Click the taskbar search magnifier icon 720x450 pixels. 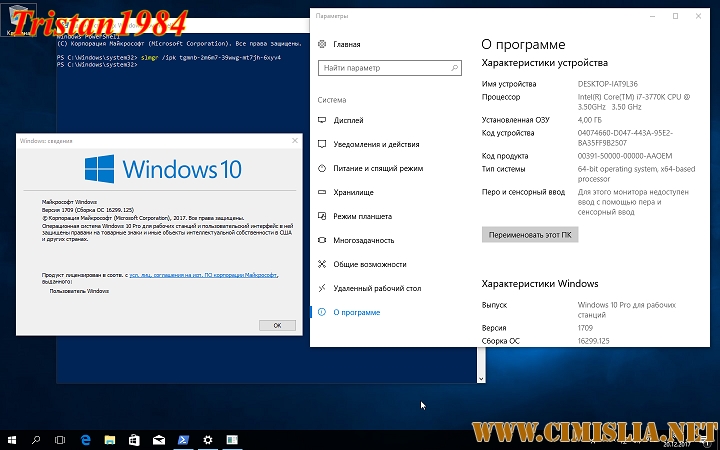pos(36,439)
